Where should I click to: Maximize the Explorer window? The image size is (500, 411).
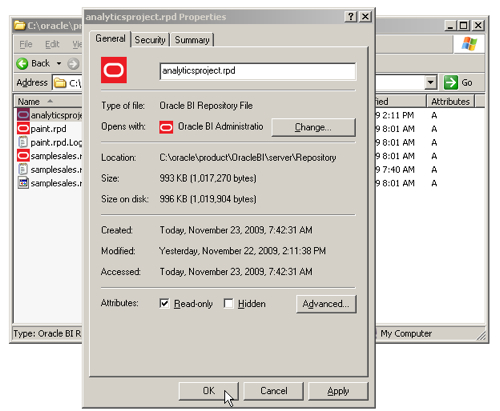(x=464, y=25)
